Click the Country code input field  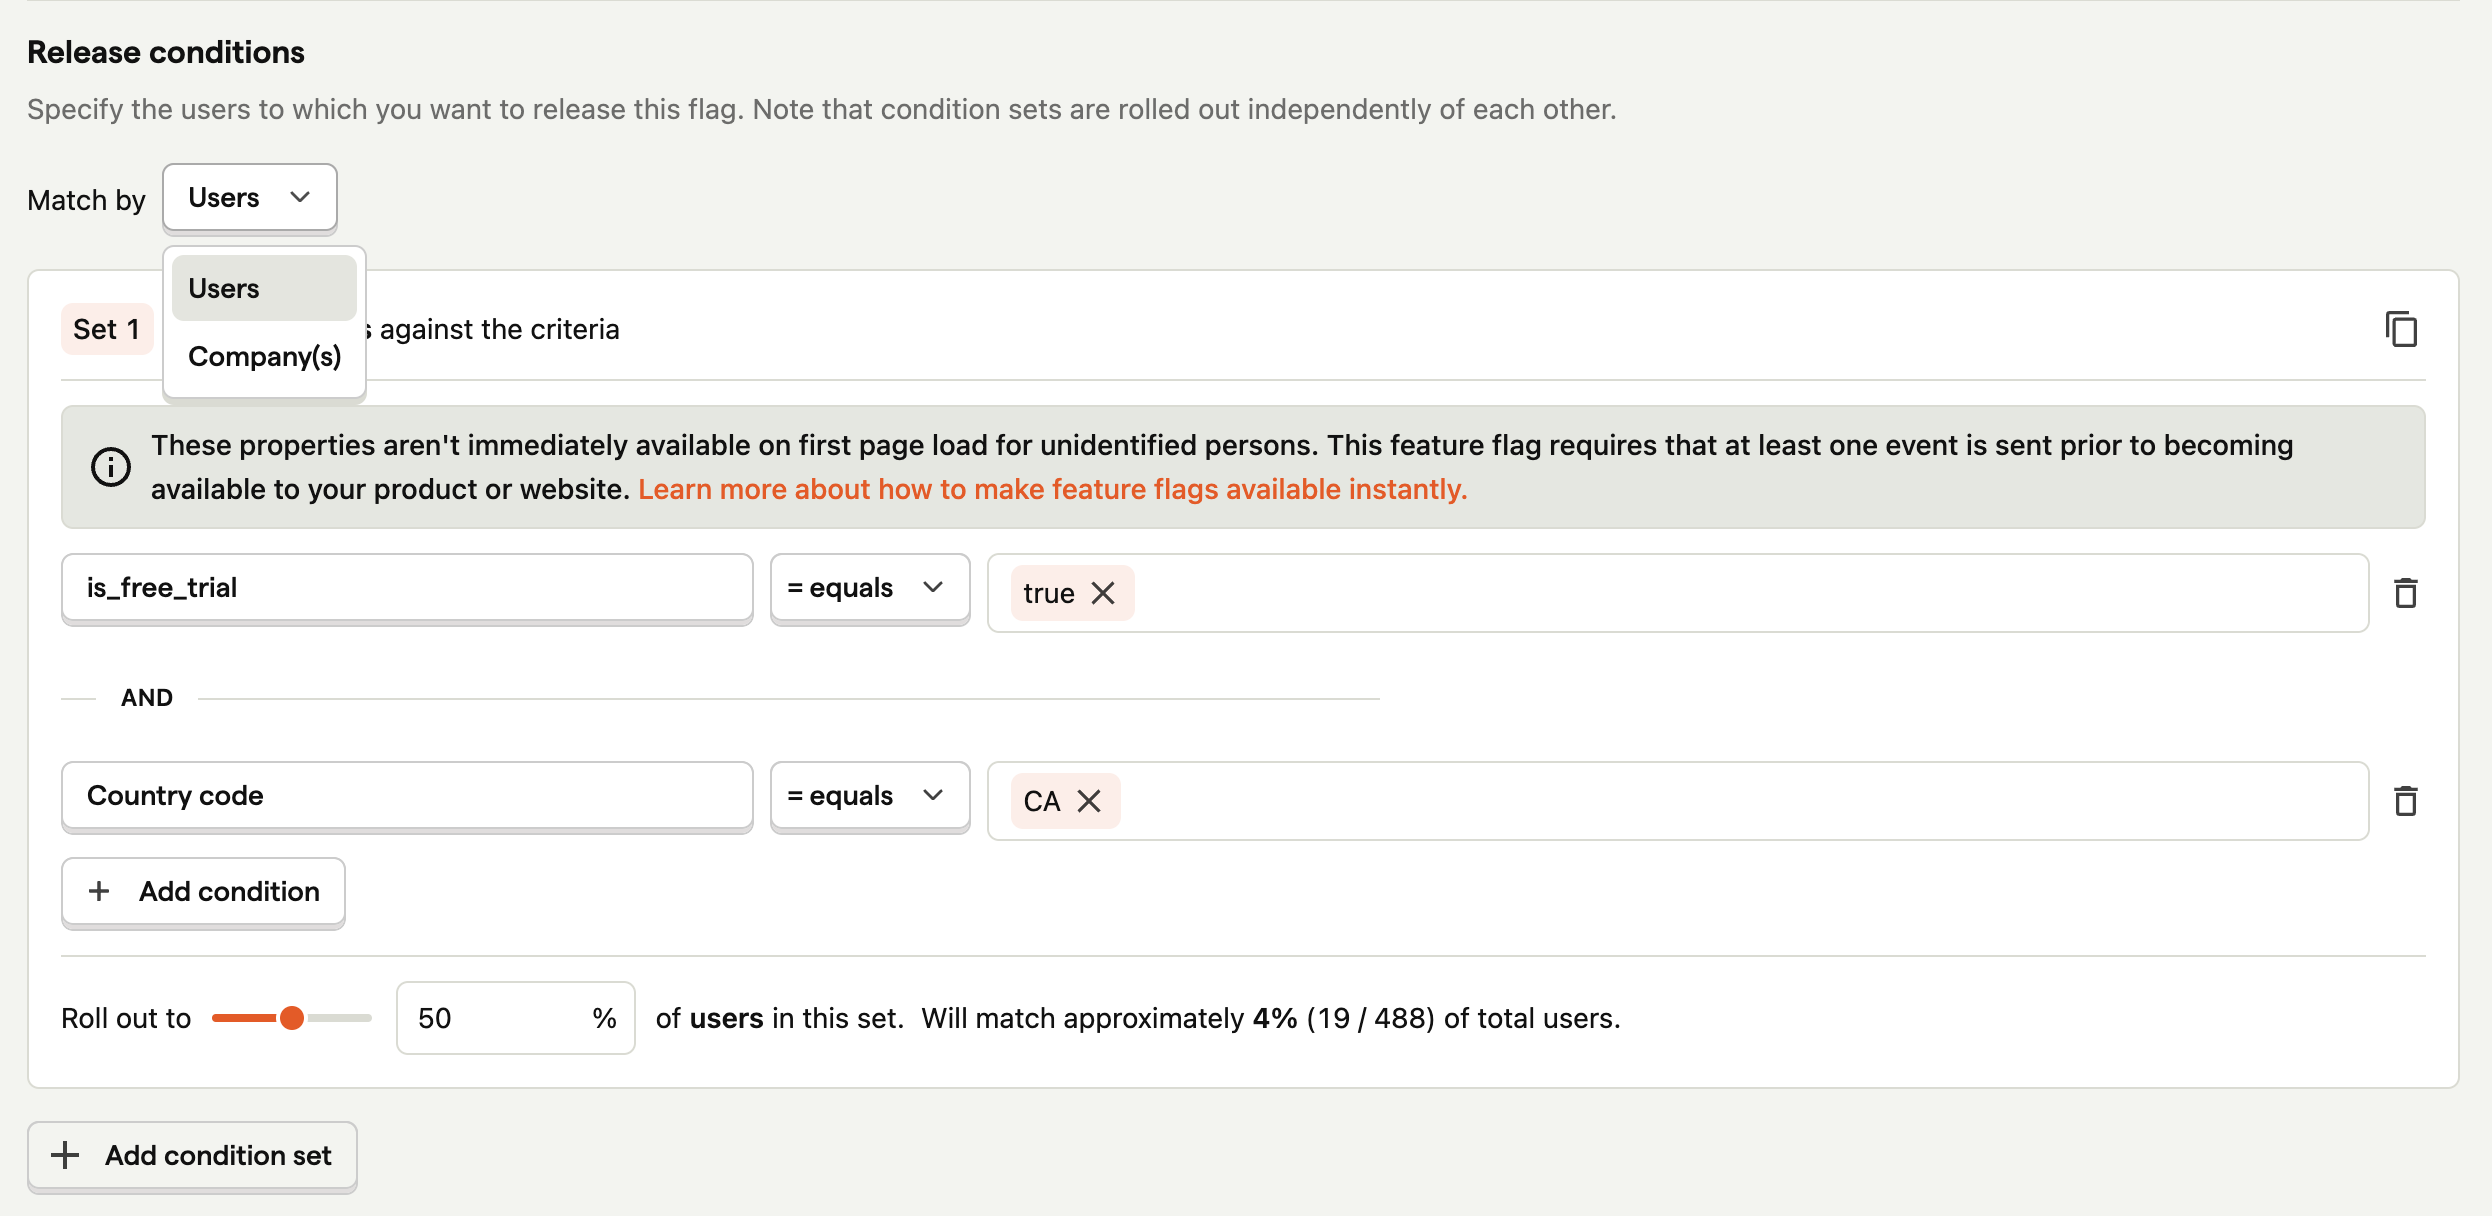(407, 798)
